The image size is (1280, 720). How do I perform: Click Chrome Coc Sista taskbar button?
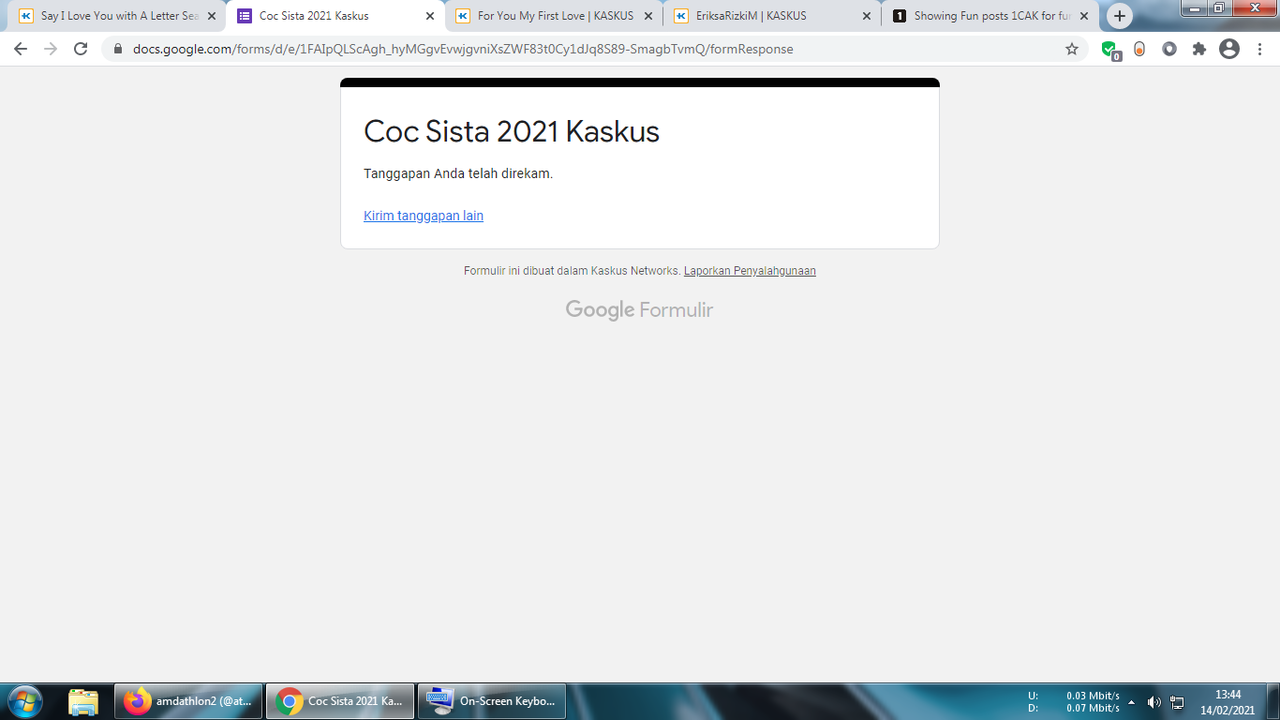point(340,701)
